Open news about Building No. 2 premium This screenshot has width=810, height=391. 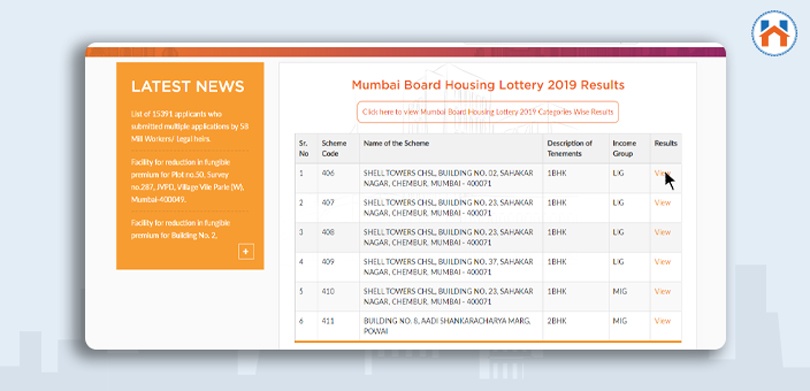point(180,229)
